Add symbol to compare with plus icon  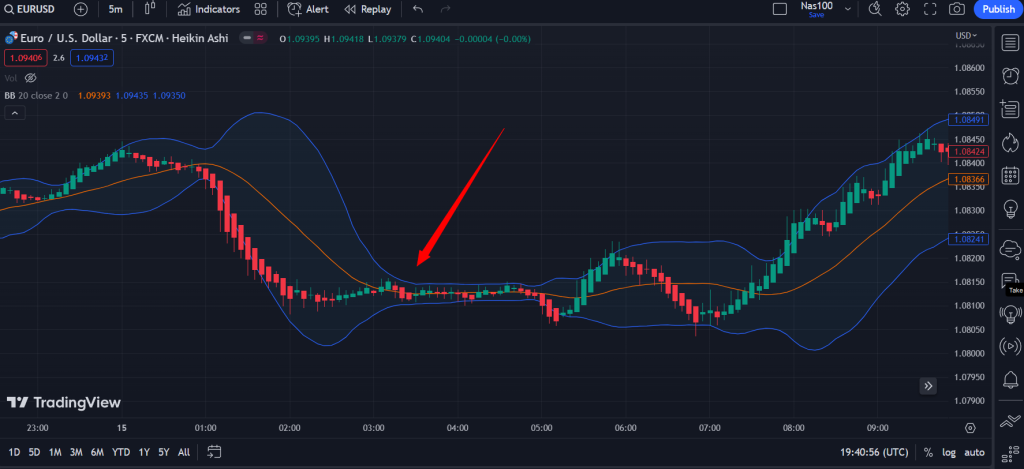81,9
